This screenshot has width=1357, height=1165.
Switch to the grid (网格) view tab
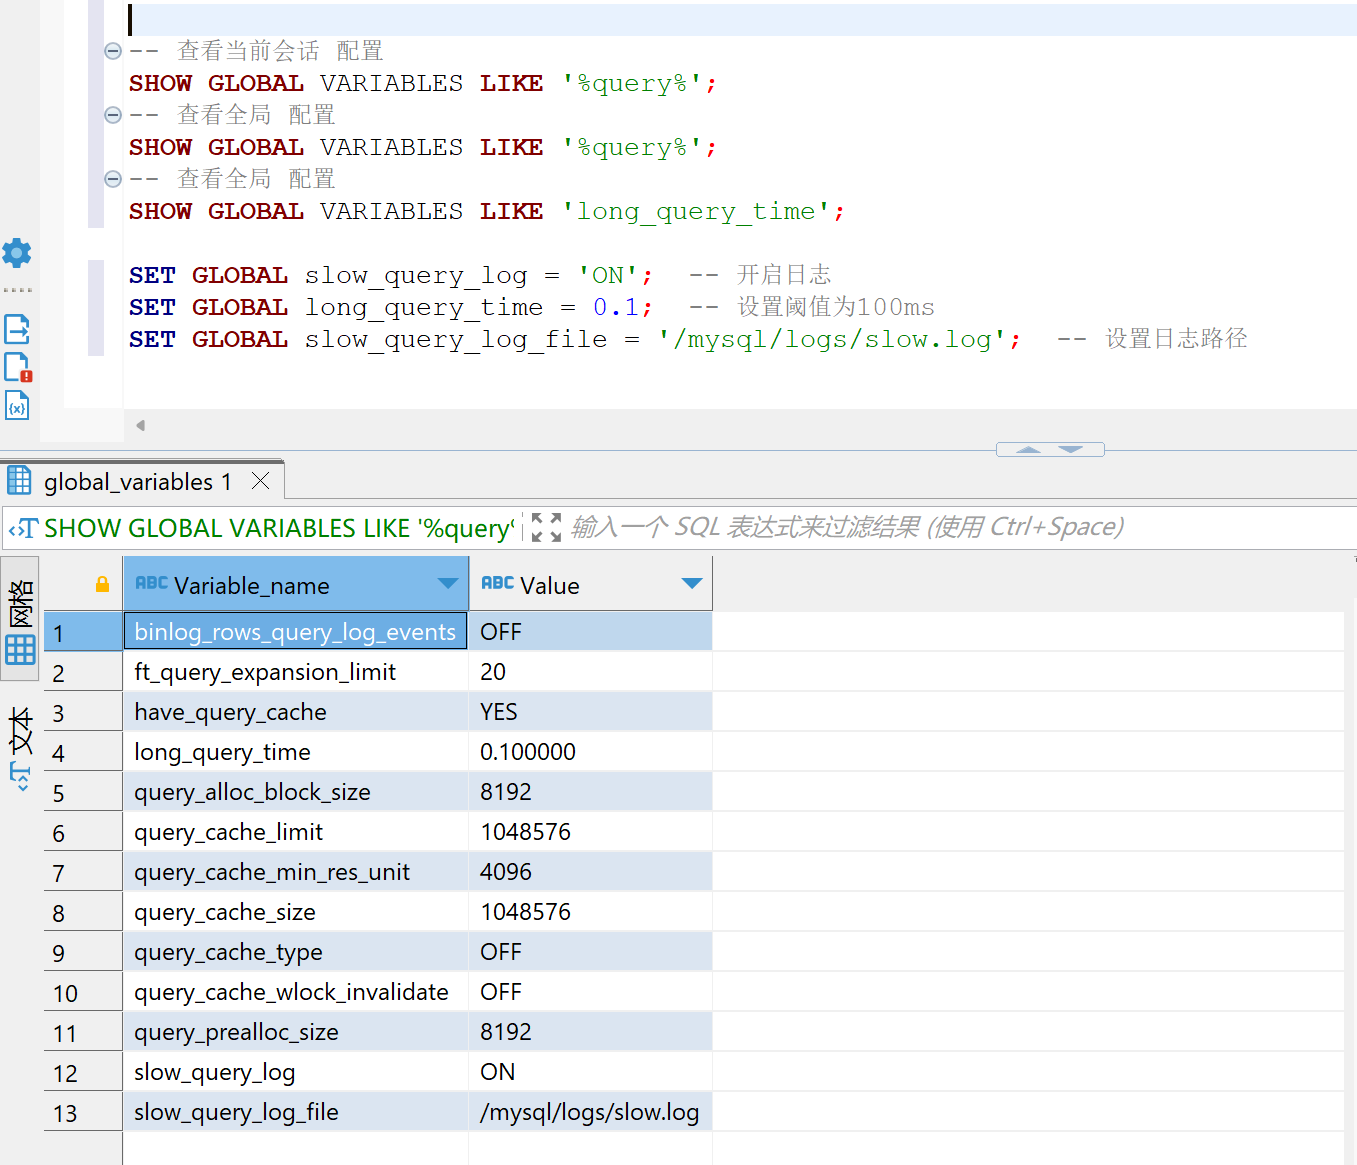[20, 620]
